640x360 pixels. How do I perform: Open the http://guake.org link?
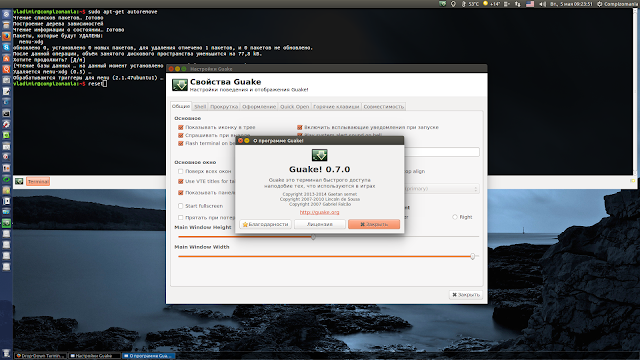(x=320, y=212)
